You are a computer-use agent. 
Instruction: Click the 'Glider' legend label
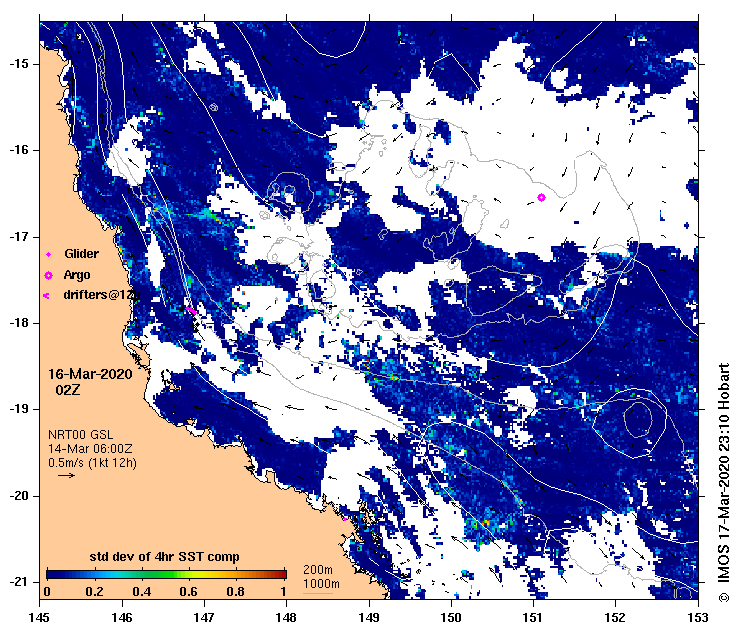tap(81, 254)
